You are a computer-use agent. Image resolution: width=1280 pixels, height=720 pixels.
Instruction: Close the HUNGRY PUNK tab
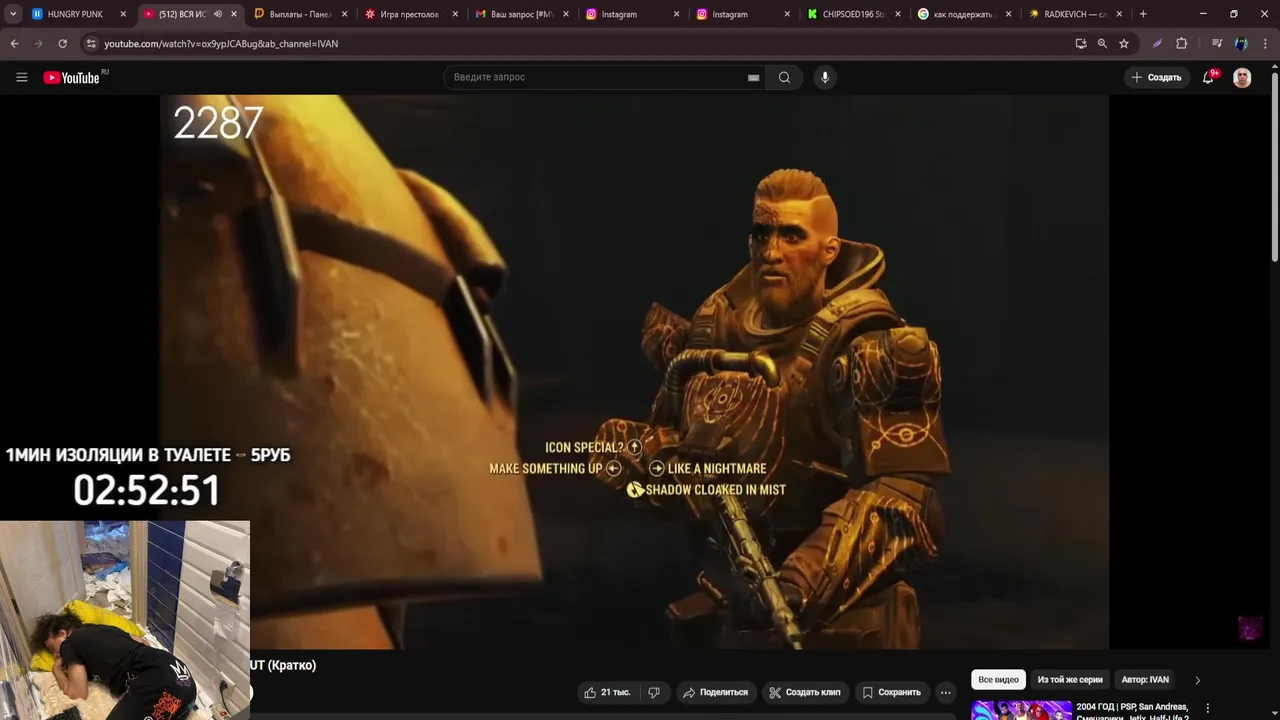[123, 14]
